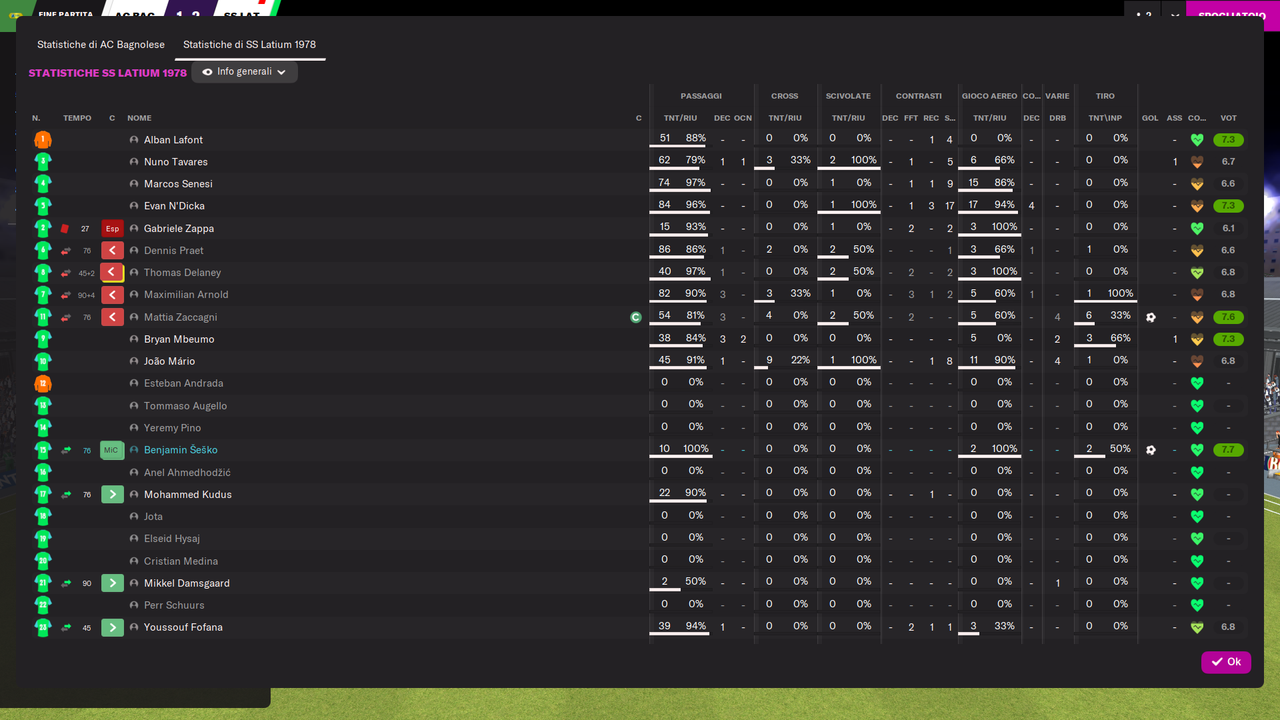
Task: Click the Nuno Tavares player name
Action: [x=176, y=162]
